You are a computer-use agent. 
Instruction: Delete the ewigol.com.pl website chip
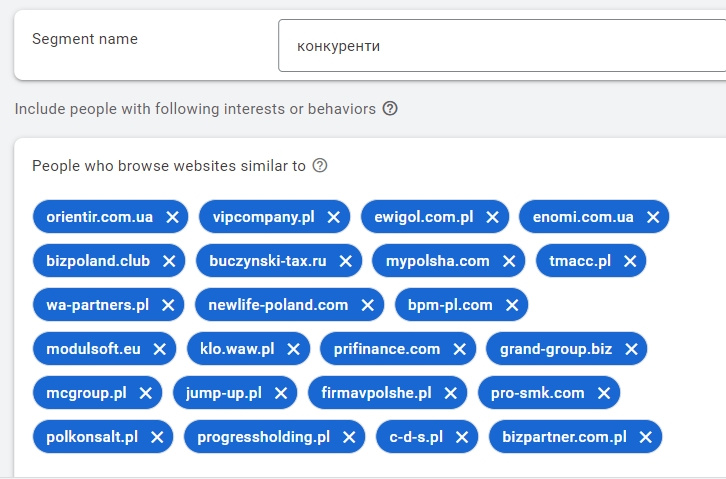pyautogui.click(x=492, y=217)
